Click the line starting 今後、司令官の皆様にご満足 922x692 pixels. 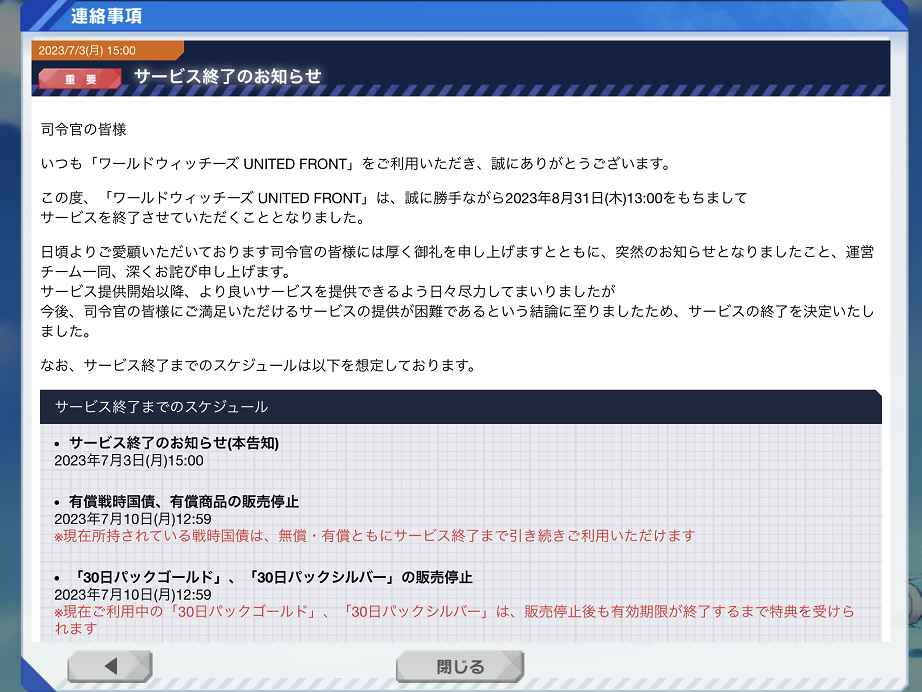point(457,311)
